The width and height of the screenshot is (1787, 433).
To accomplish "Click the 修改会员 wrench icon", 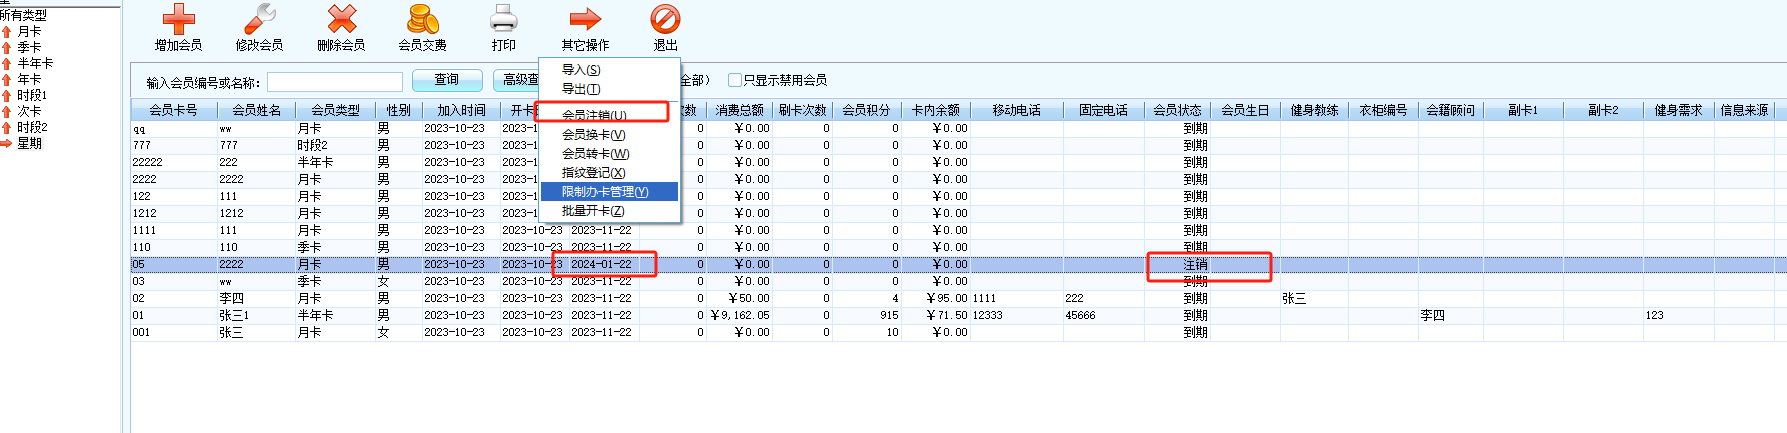I will pos(259,20).
